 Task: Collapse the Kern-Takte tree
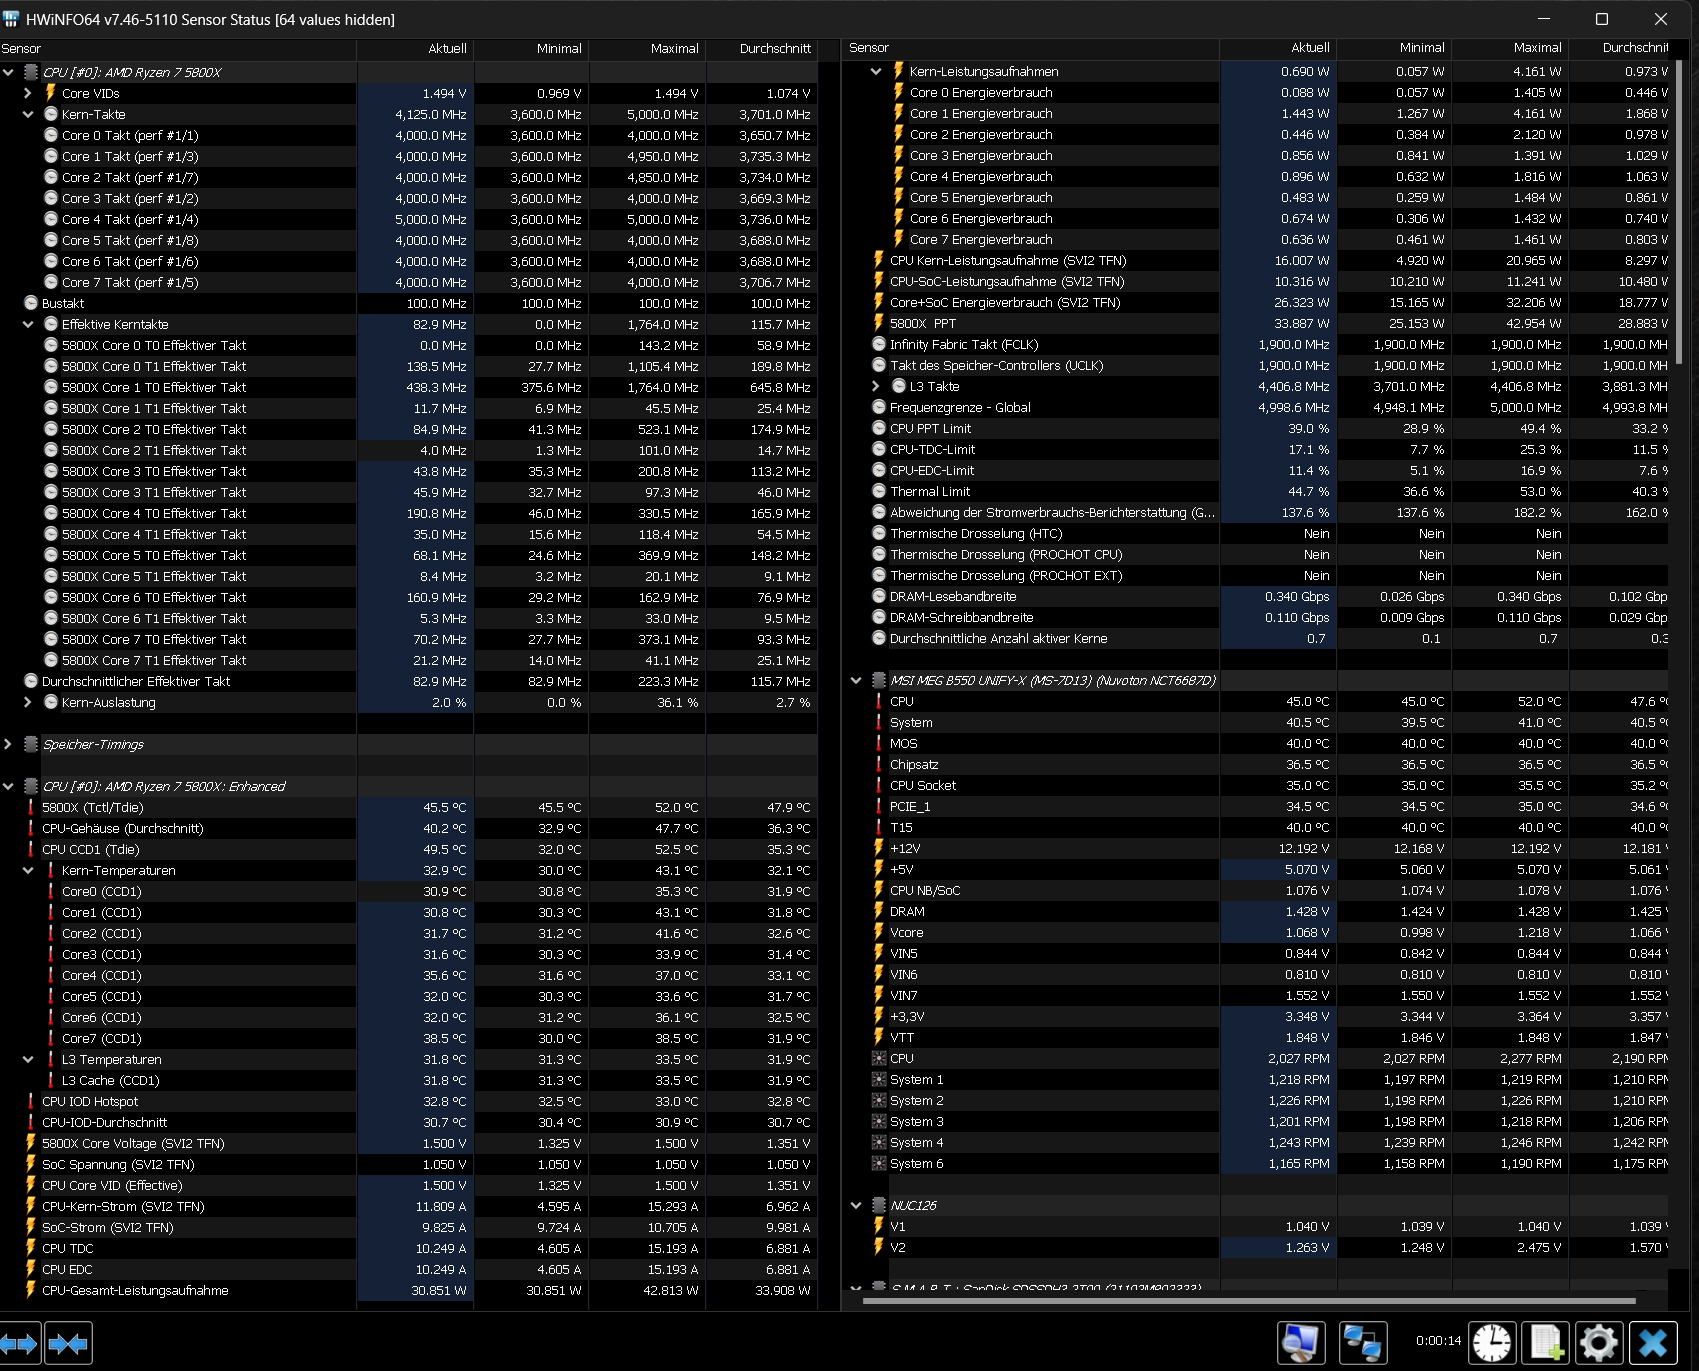28,114
